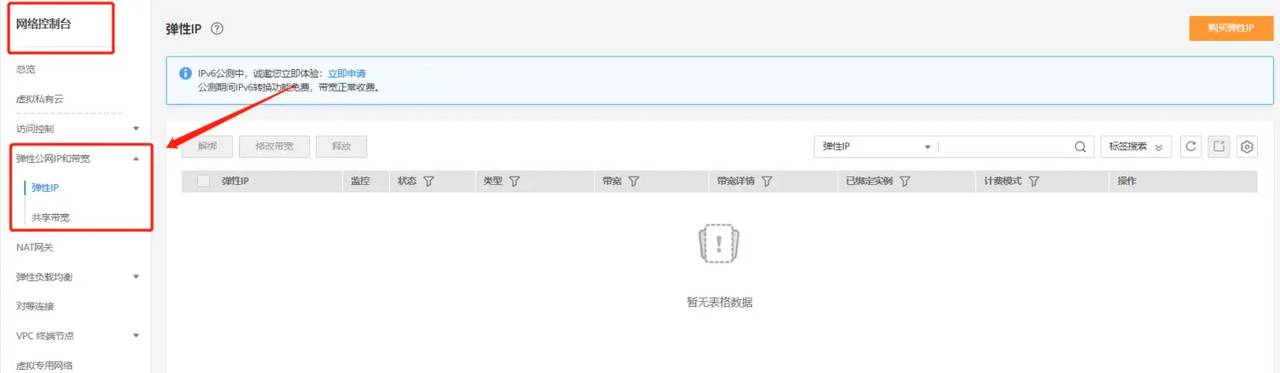Click the 监控 column header
The width and height of the screenshot is (1280, 373).
click(x=361, y=182)
